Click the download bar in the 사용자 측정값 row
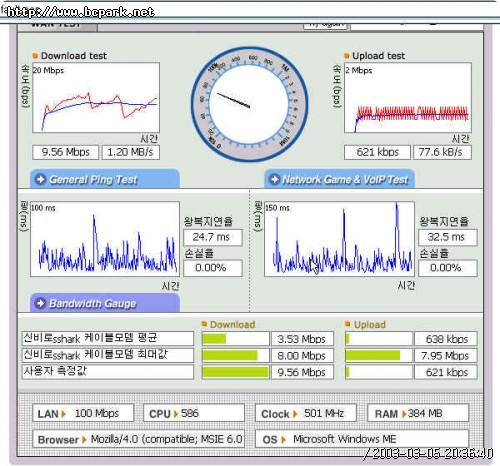500x466 pixels. [x=235, y=372]
